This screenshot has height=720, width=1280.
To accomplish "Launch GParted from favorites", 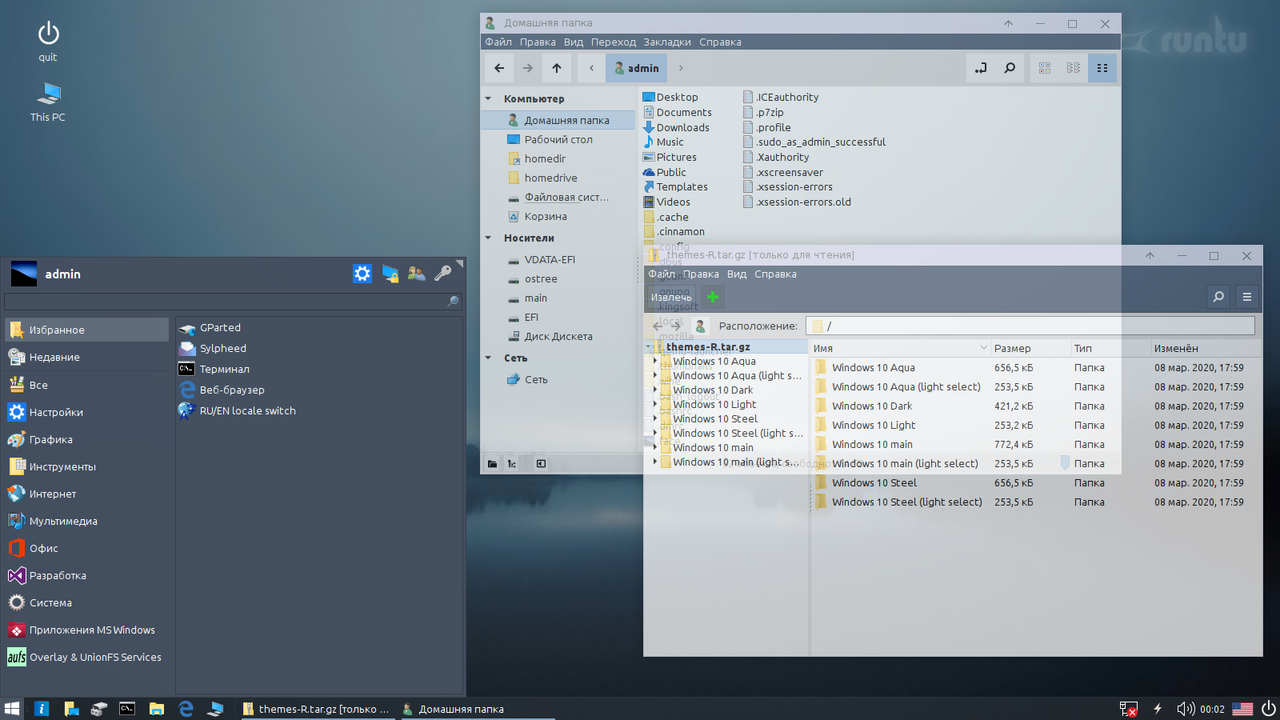I will coord(210,327).
